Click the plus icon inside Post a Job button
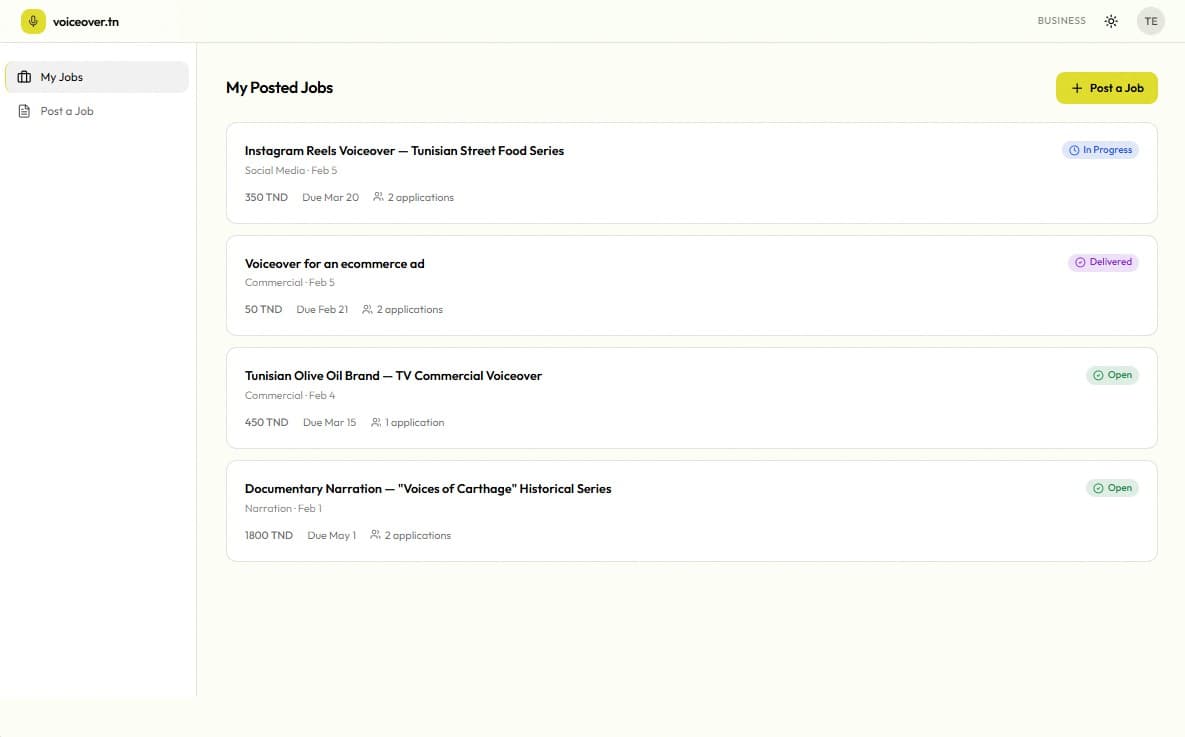The image size is (1185, 737). point(1075,88)
